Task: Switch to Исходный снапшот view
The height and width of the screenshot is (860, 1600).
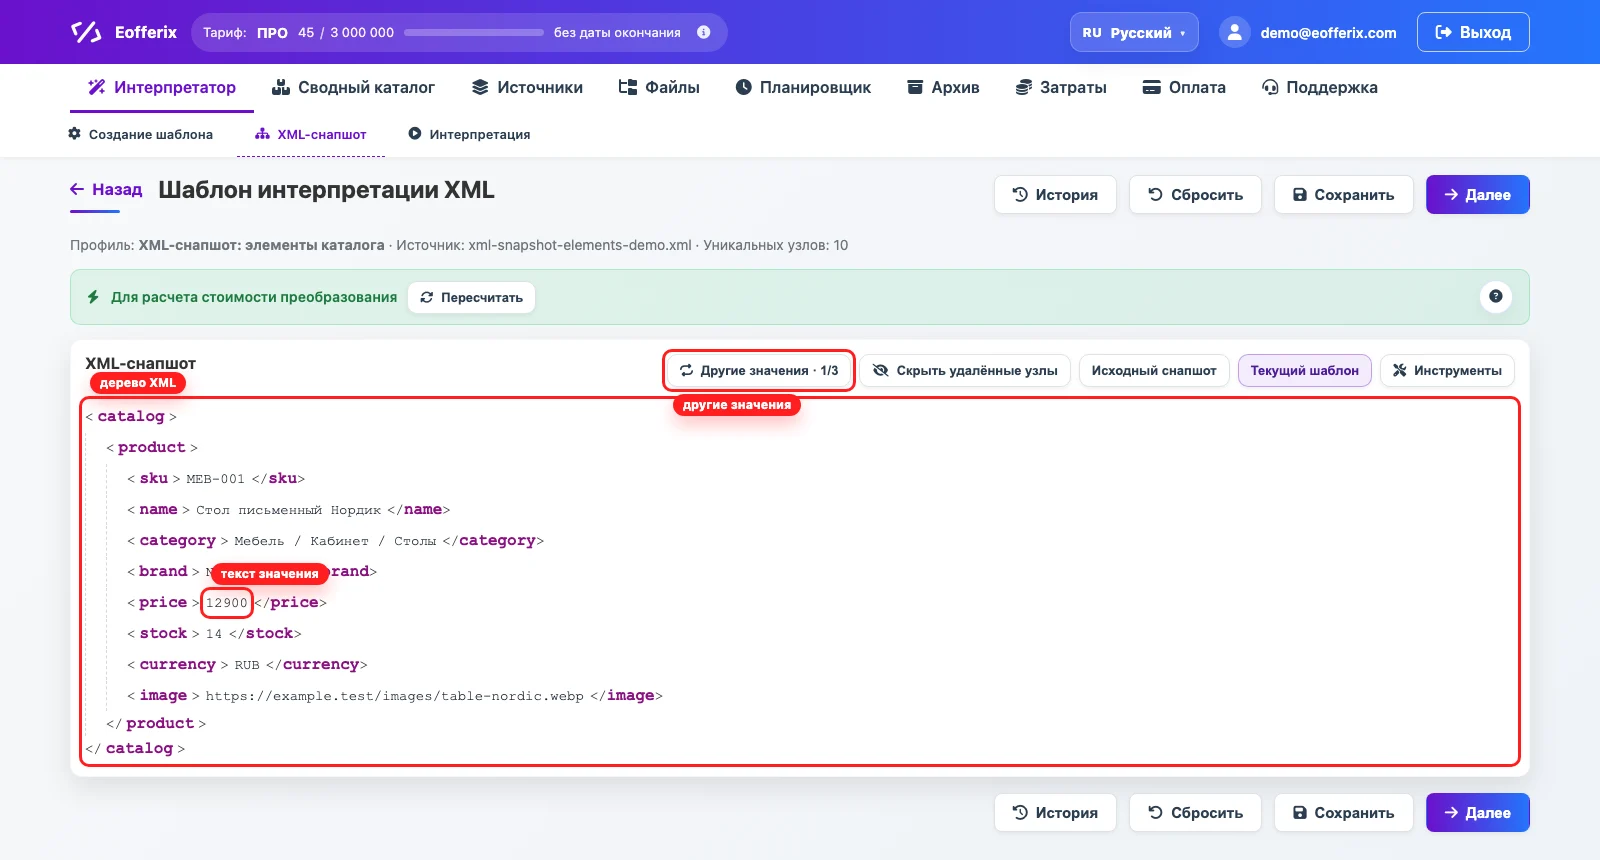Action: click(1154, 370)
